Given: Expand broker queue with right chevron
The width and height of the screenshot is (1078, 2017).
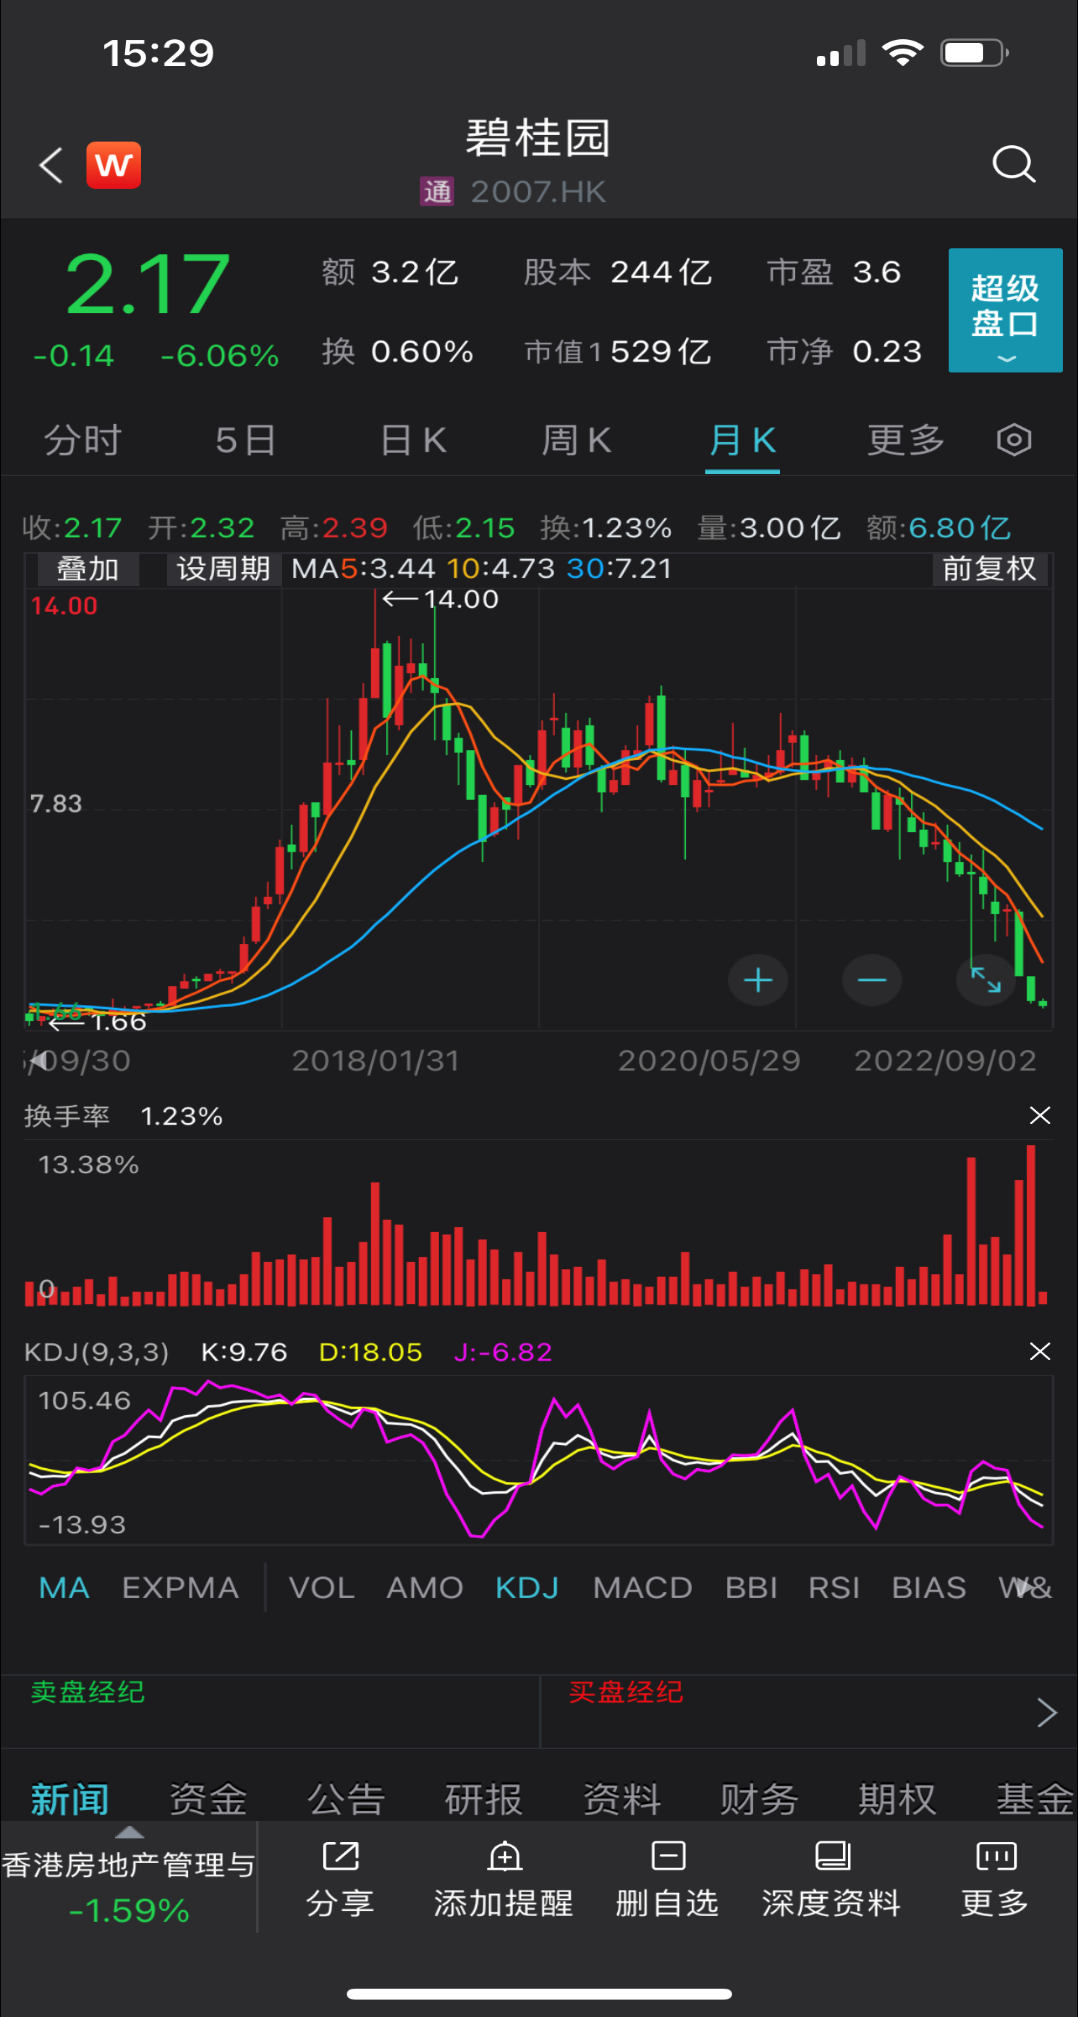Looking at the screenshot, I should click(1046, 1712).
